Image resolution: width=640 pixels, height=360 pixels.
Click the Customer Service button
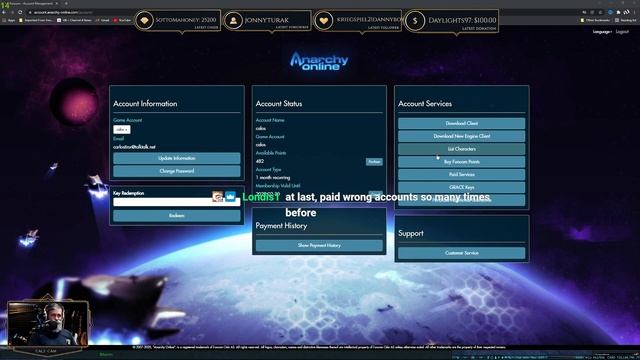(x=462, y=253)
